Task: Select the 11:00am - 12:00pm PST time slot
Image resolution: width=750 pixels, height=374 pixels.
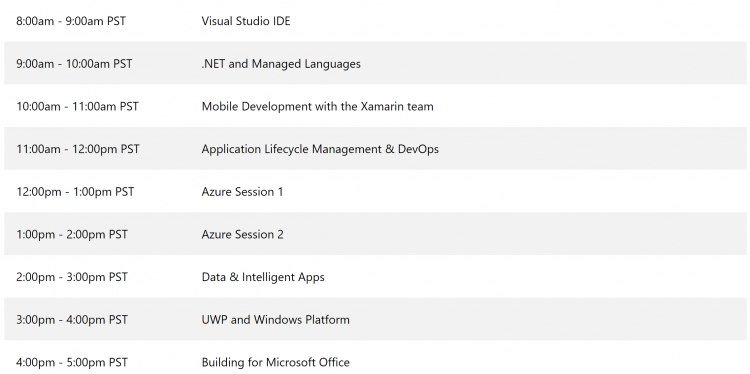Action: pyautogui.click(x=77, y=149)
